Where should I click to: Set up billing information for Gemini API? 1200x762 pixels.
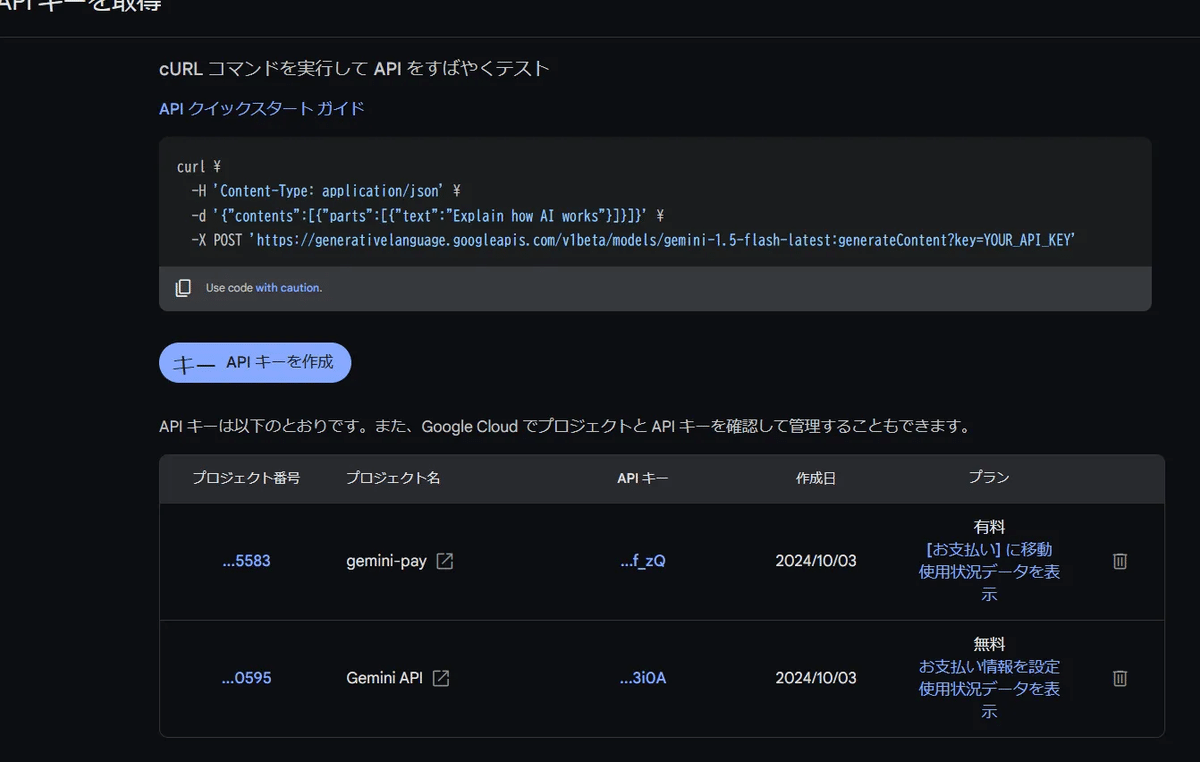point(988,666)
